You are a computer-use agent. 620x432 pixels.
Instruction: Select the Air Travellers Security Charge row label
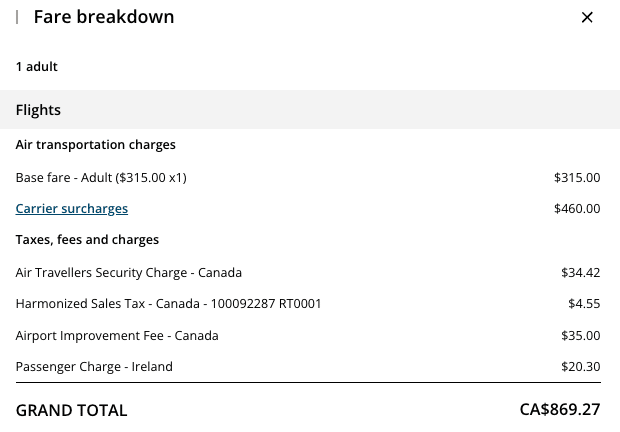129,272
